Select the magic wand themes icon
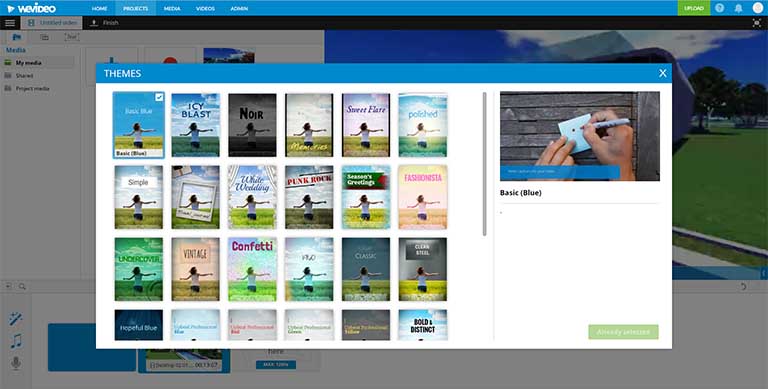 pos(16,318)
